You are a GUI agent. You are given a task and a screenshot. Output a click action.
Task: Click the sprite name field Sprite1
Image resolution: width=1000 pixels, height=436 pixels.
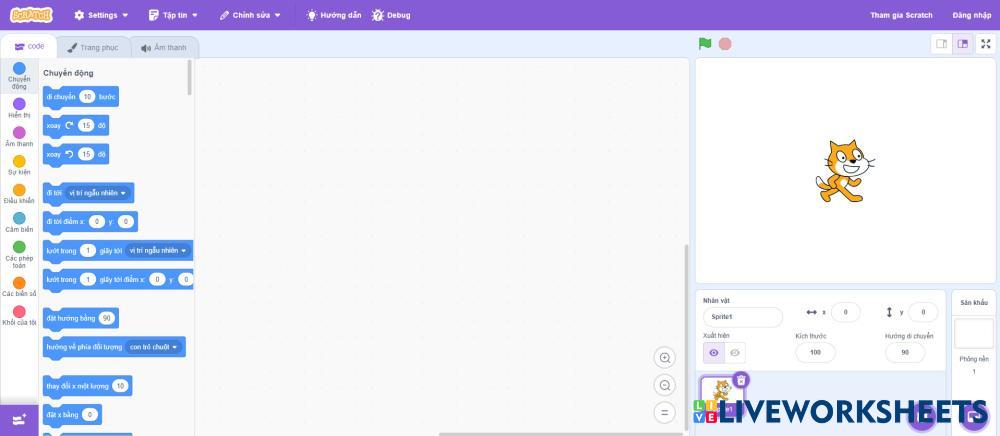click(742, 317)
